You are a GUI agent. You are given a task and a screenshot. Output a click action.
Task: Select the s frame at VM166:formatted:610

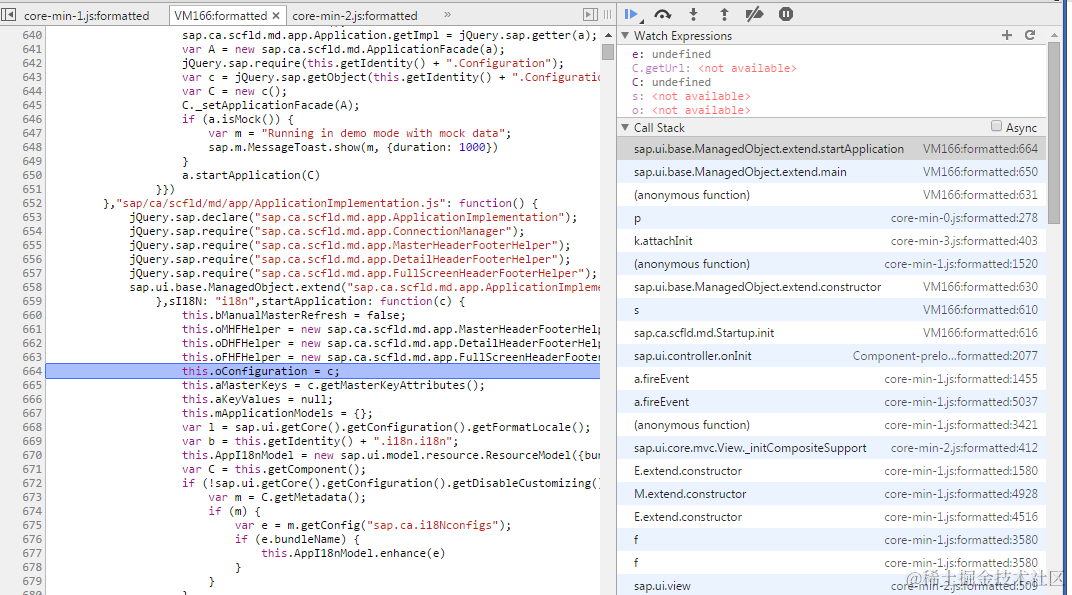pyautogui.click(x=831, y=310)
